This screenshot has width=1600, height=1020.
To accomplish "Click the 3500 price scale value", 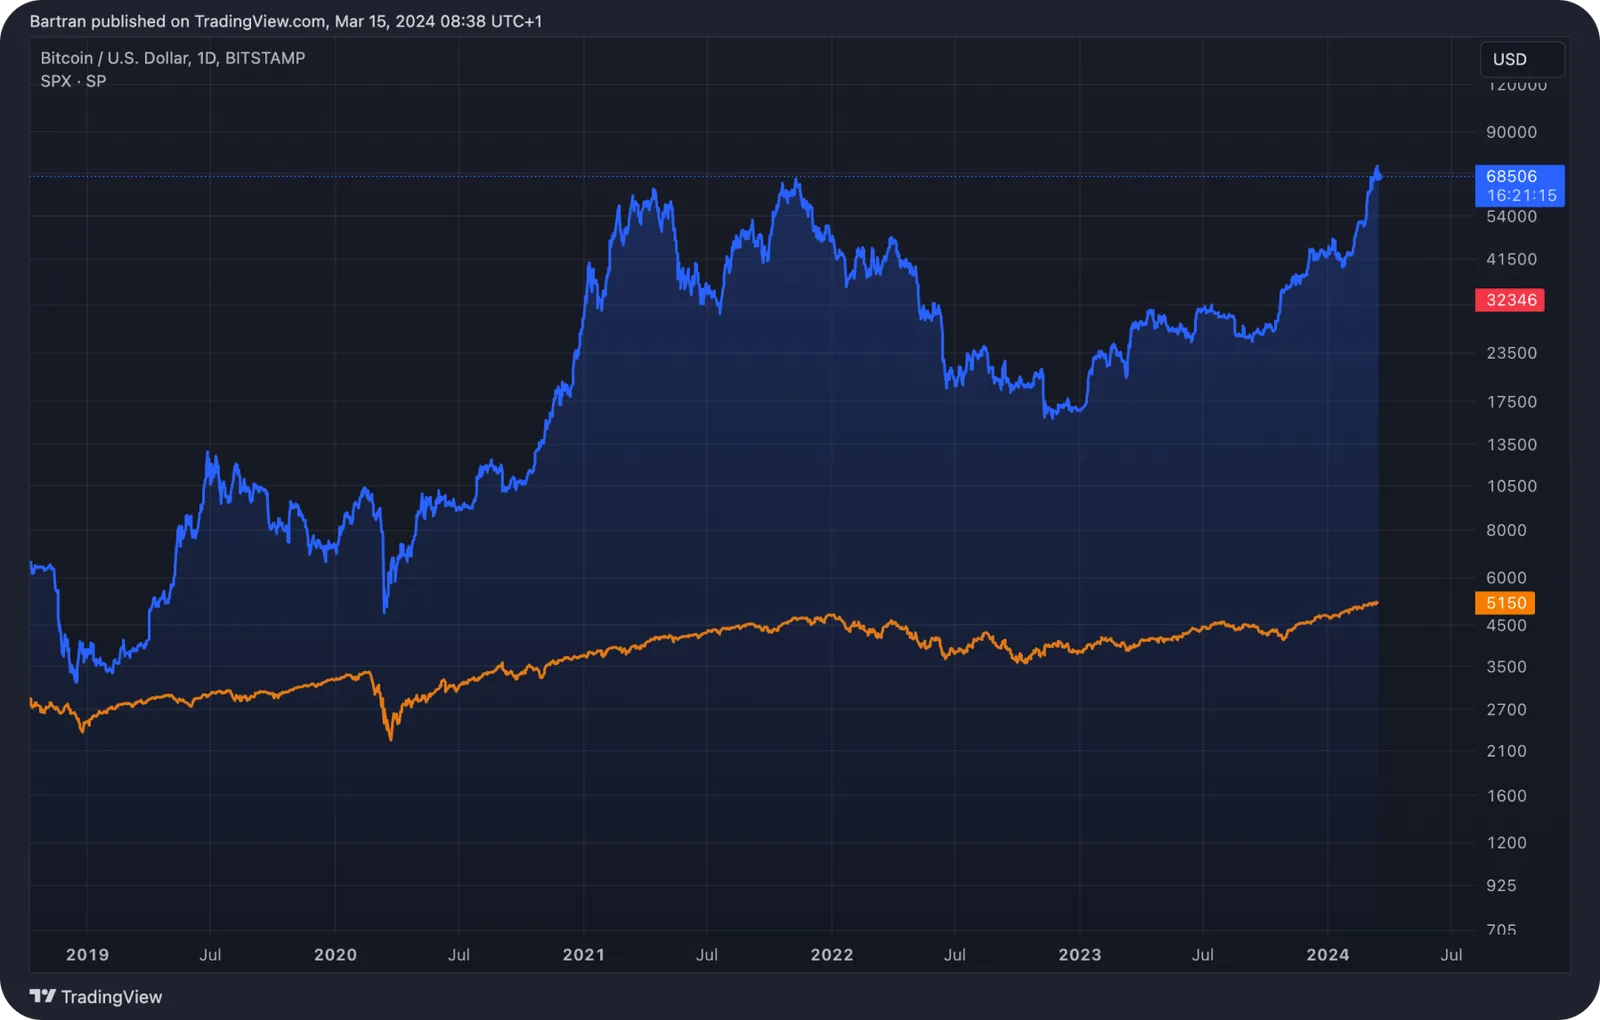I will coord(1506,667).
